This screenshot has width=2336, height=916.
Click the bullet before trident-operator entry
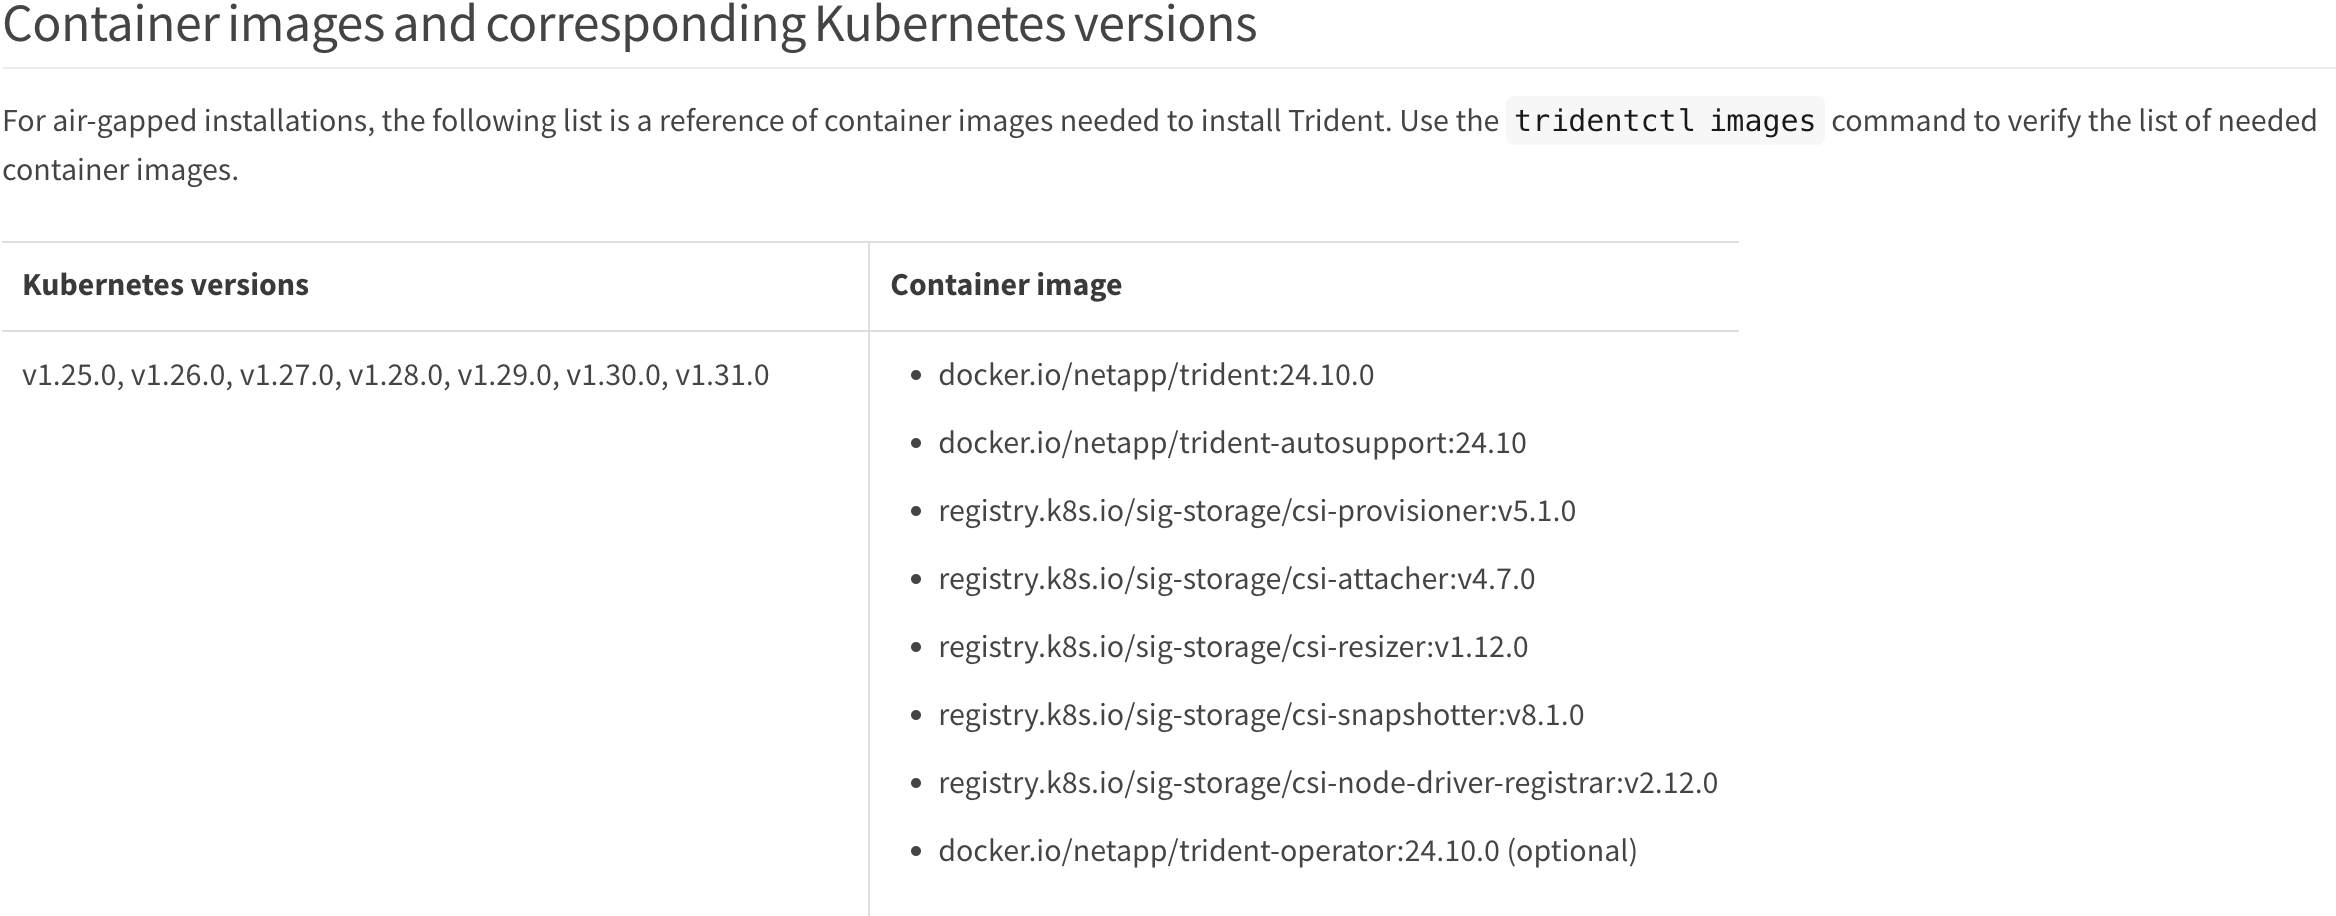point(915,852)
